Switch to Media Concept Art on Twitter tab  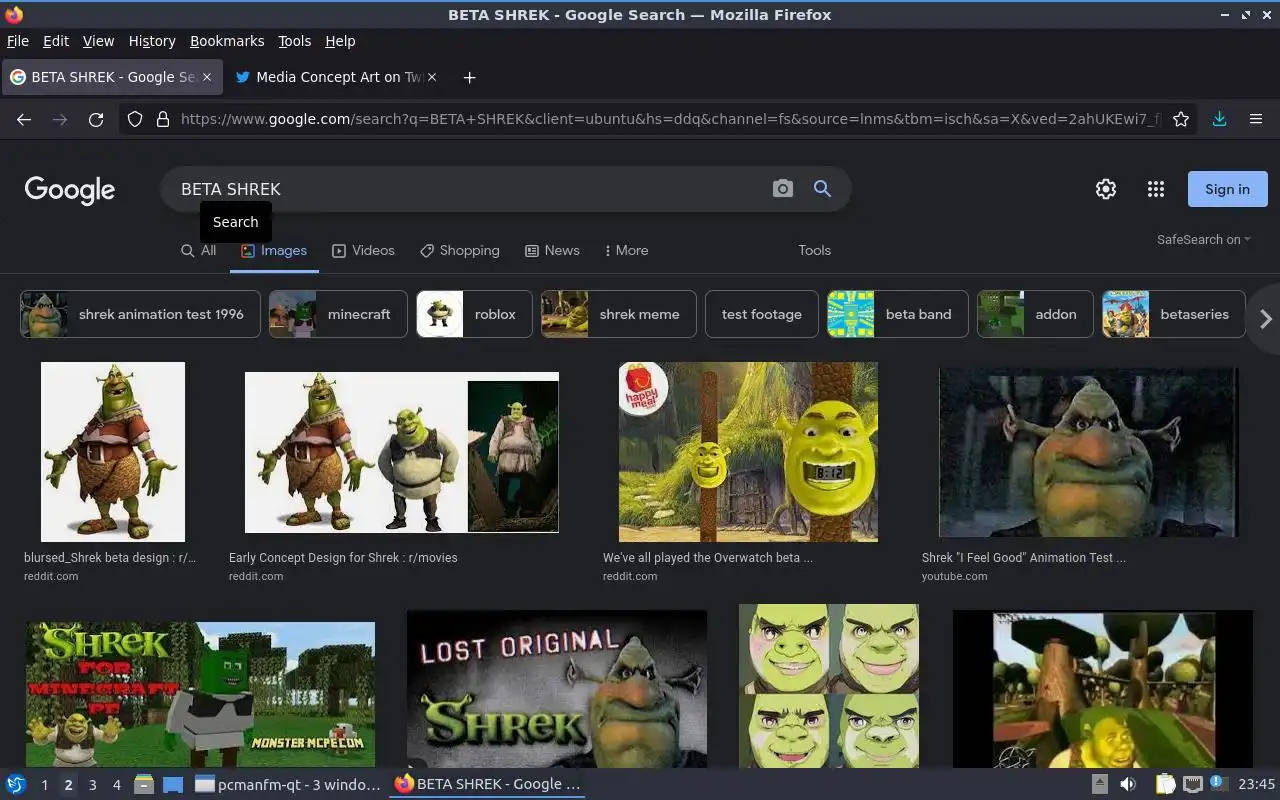click(338, 77)
